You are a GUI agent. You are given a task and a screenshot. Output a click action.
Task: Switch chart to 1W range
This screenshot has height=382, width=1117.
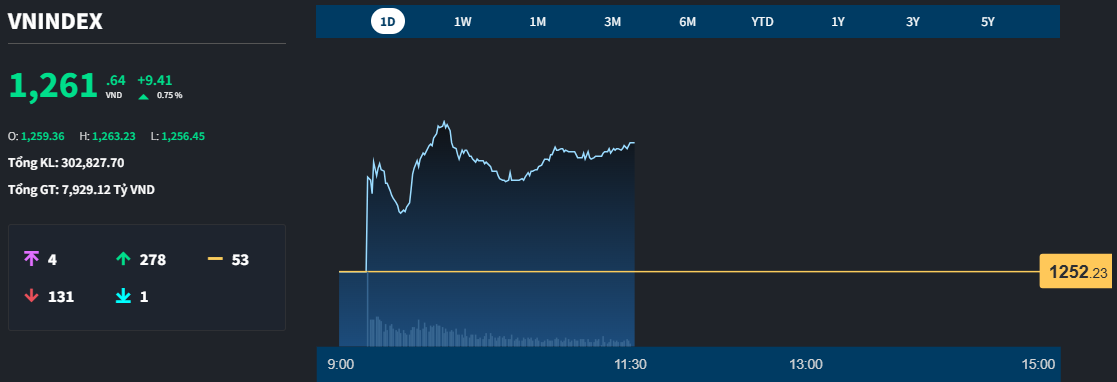[463, 21]
